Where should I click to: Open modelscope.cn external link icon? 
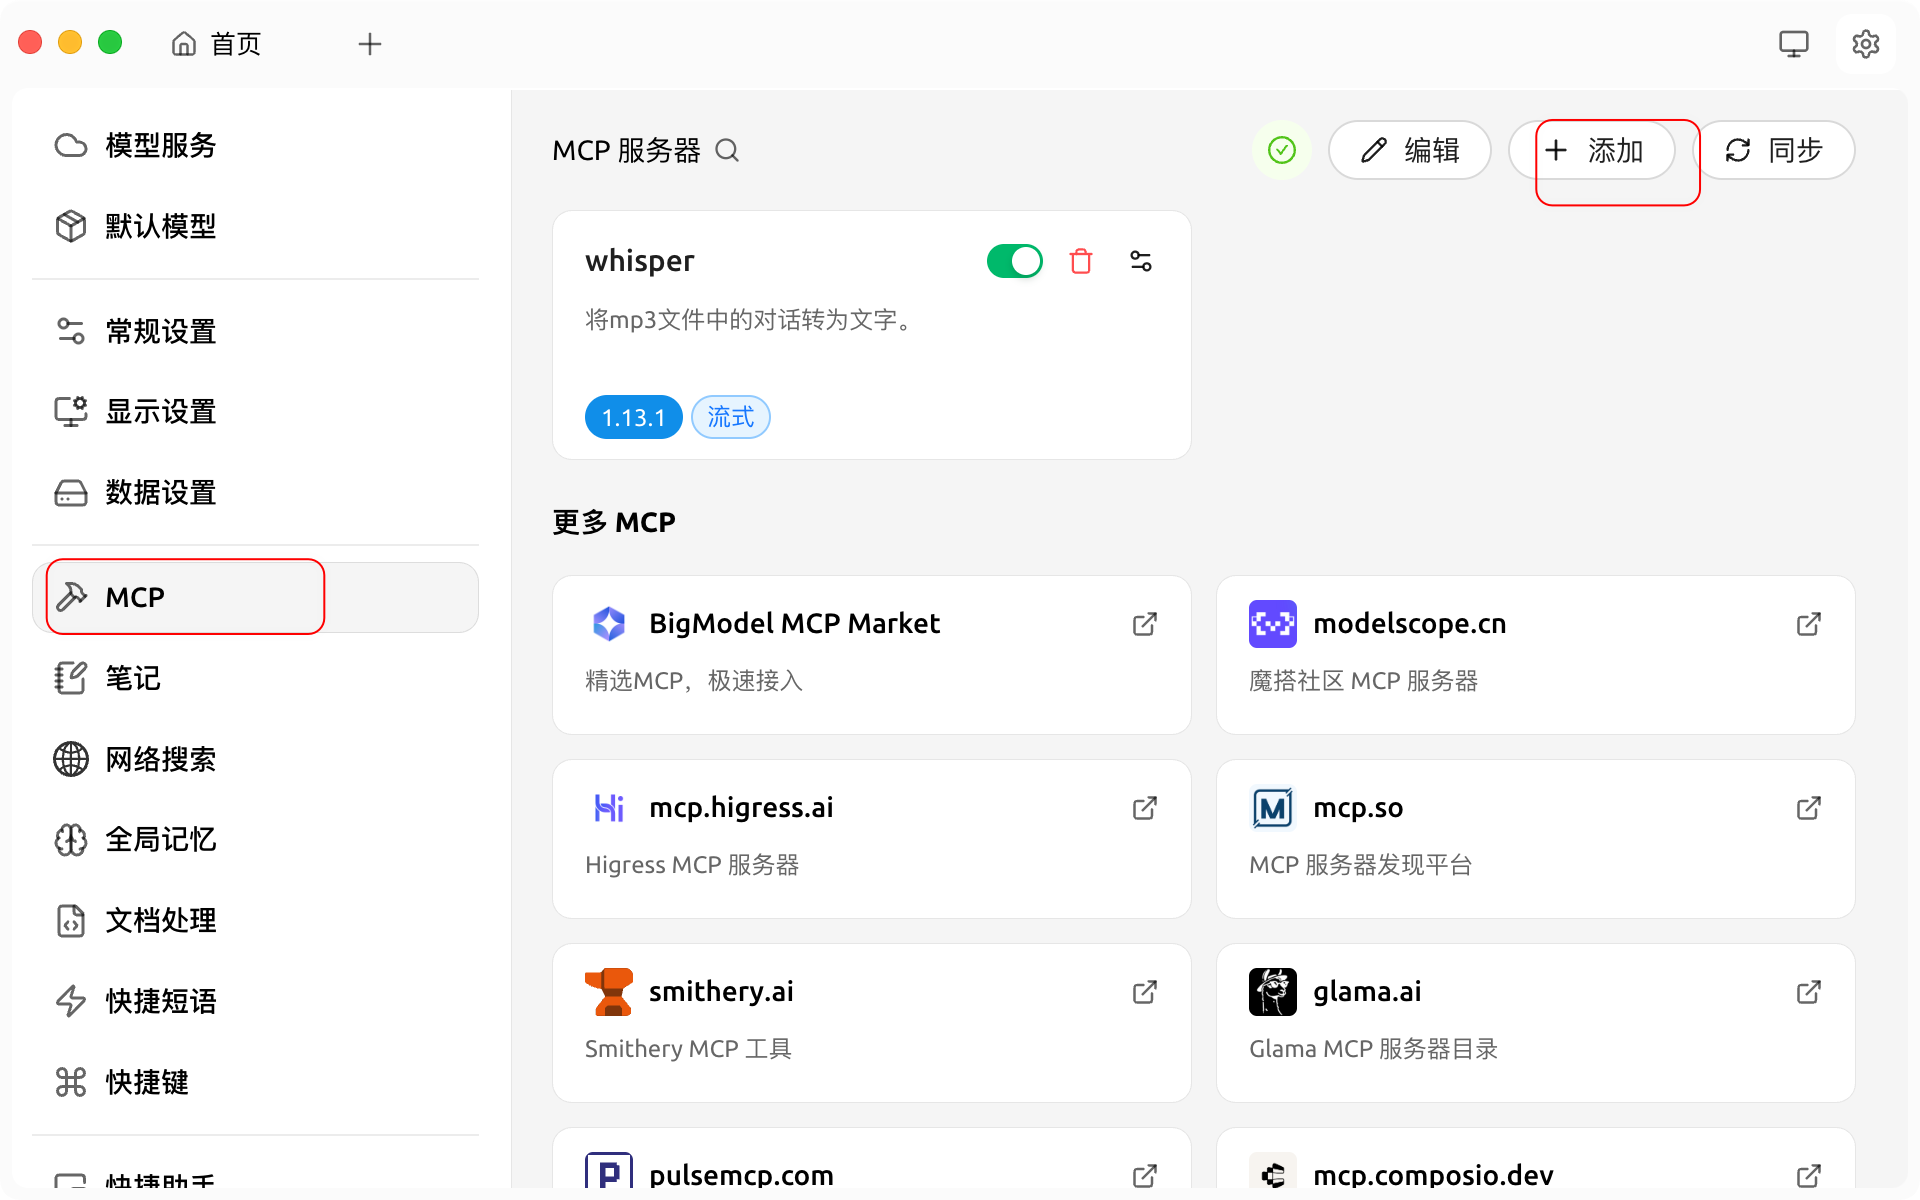[1808, 624]
